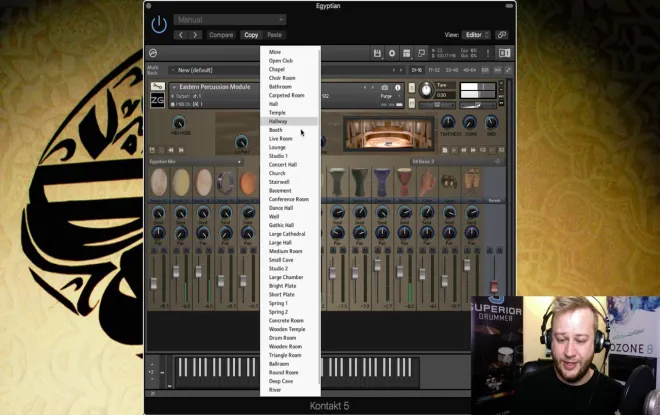Open the Purge dropdown
This screenshot has height=415, width=660.
(x=390, y=96)
